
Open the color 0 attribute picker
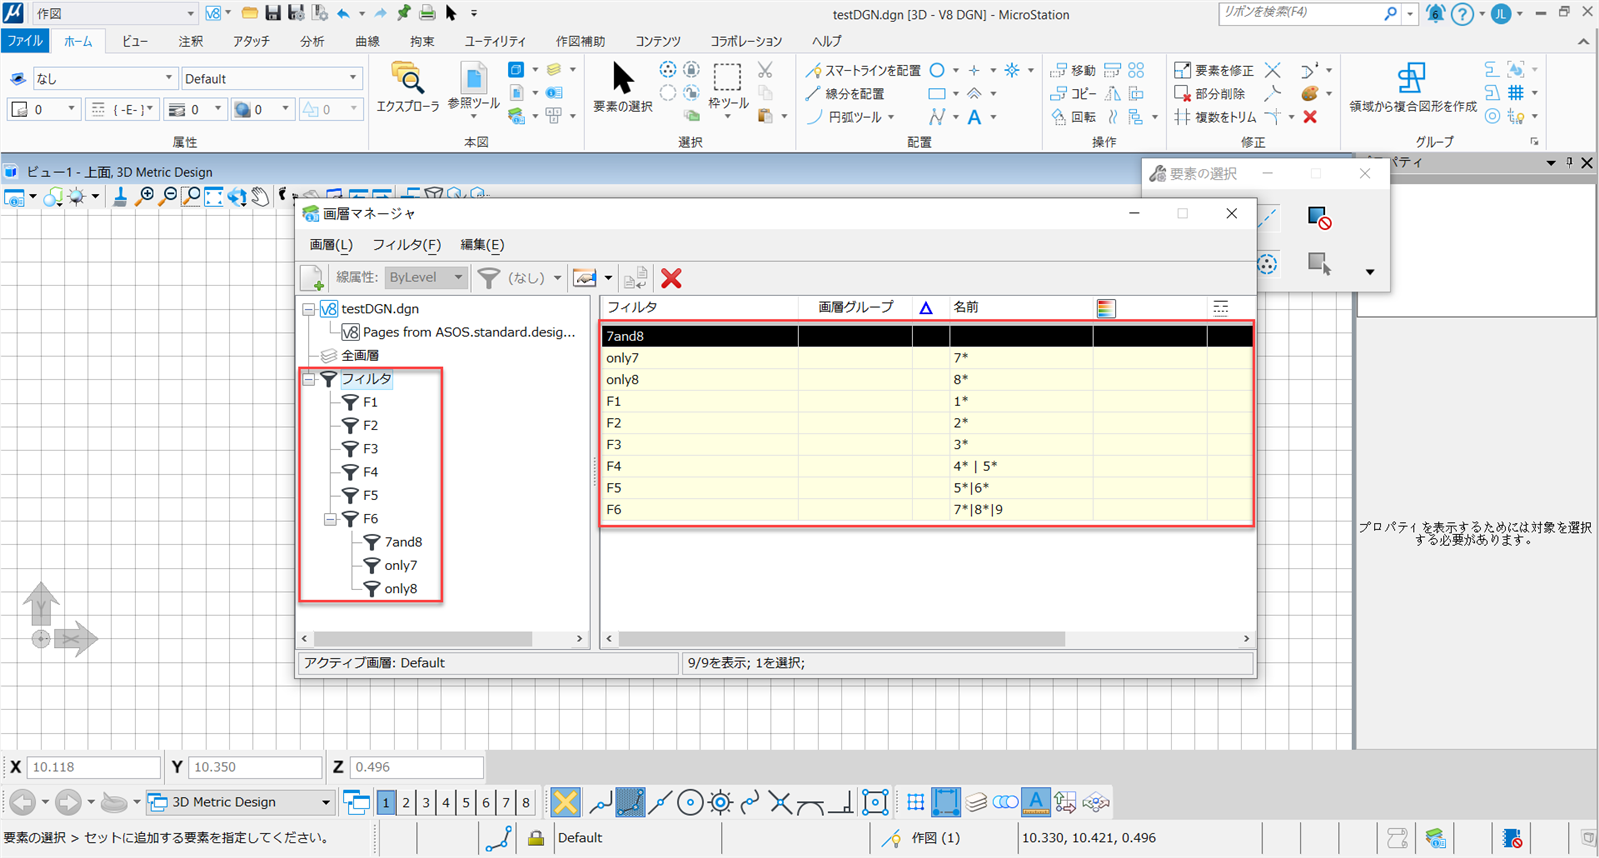pyautogui.click(x=264, y=109)
